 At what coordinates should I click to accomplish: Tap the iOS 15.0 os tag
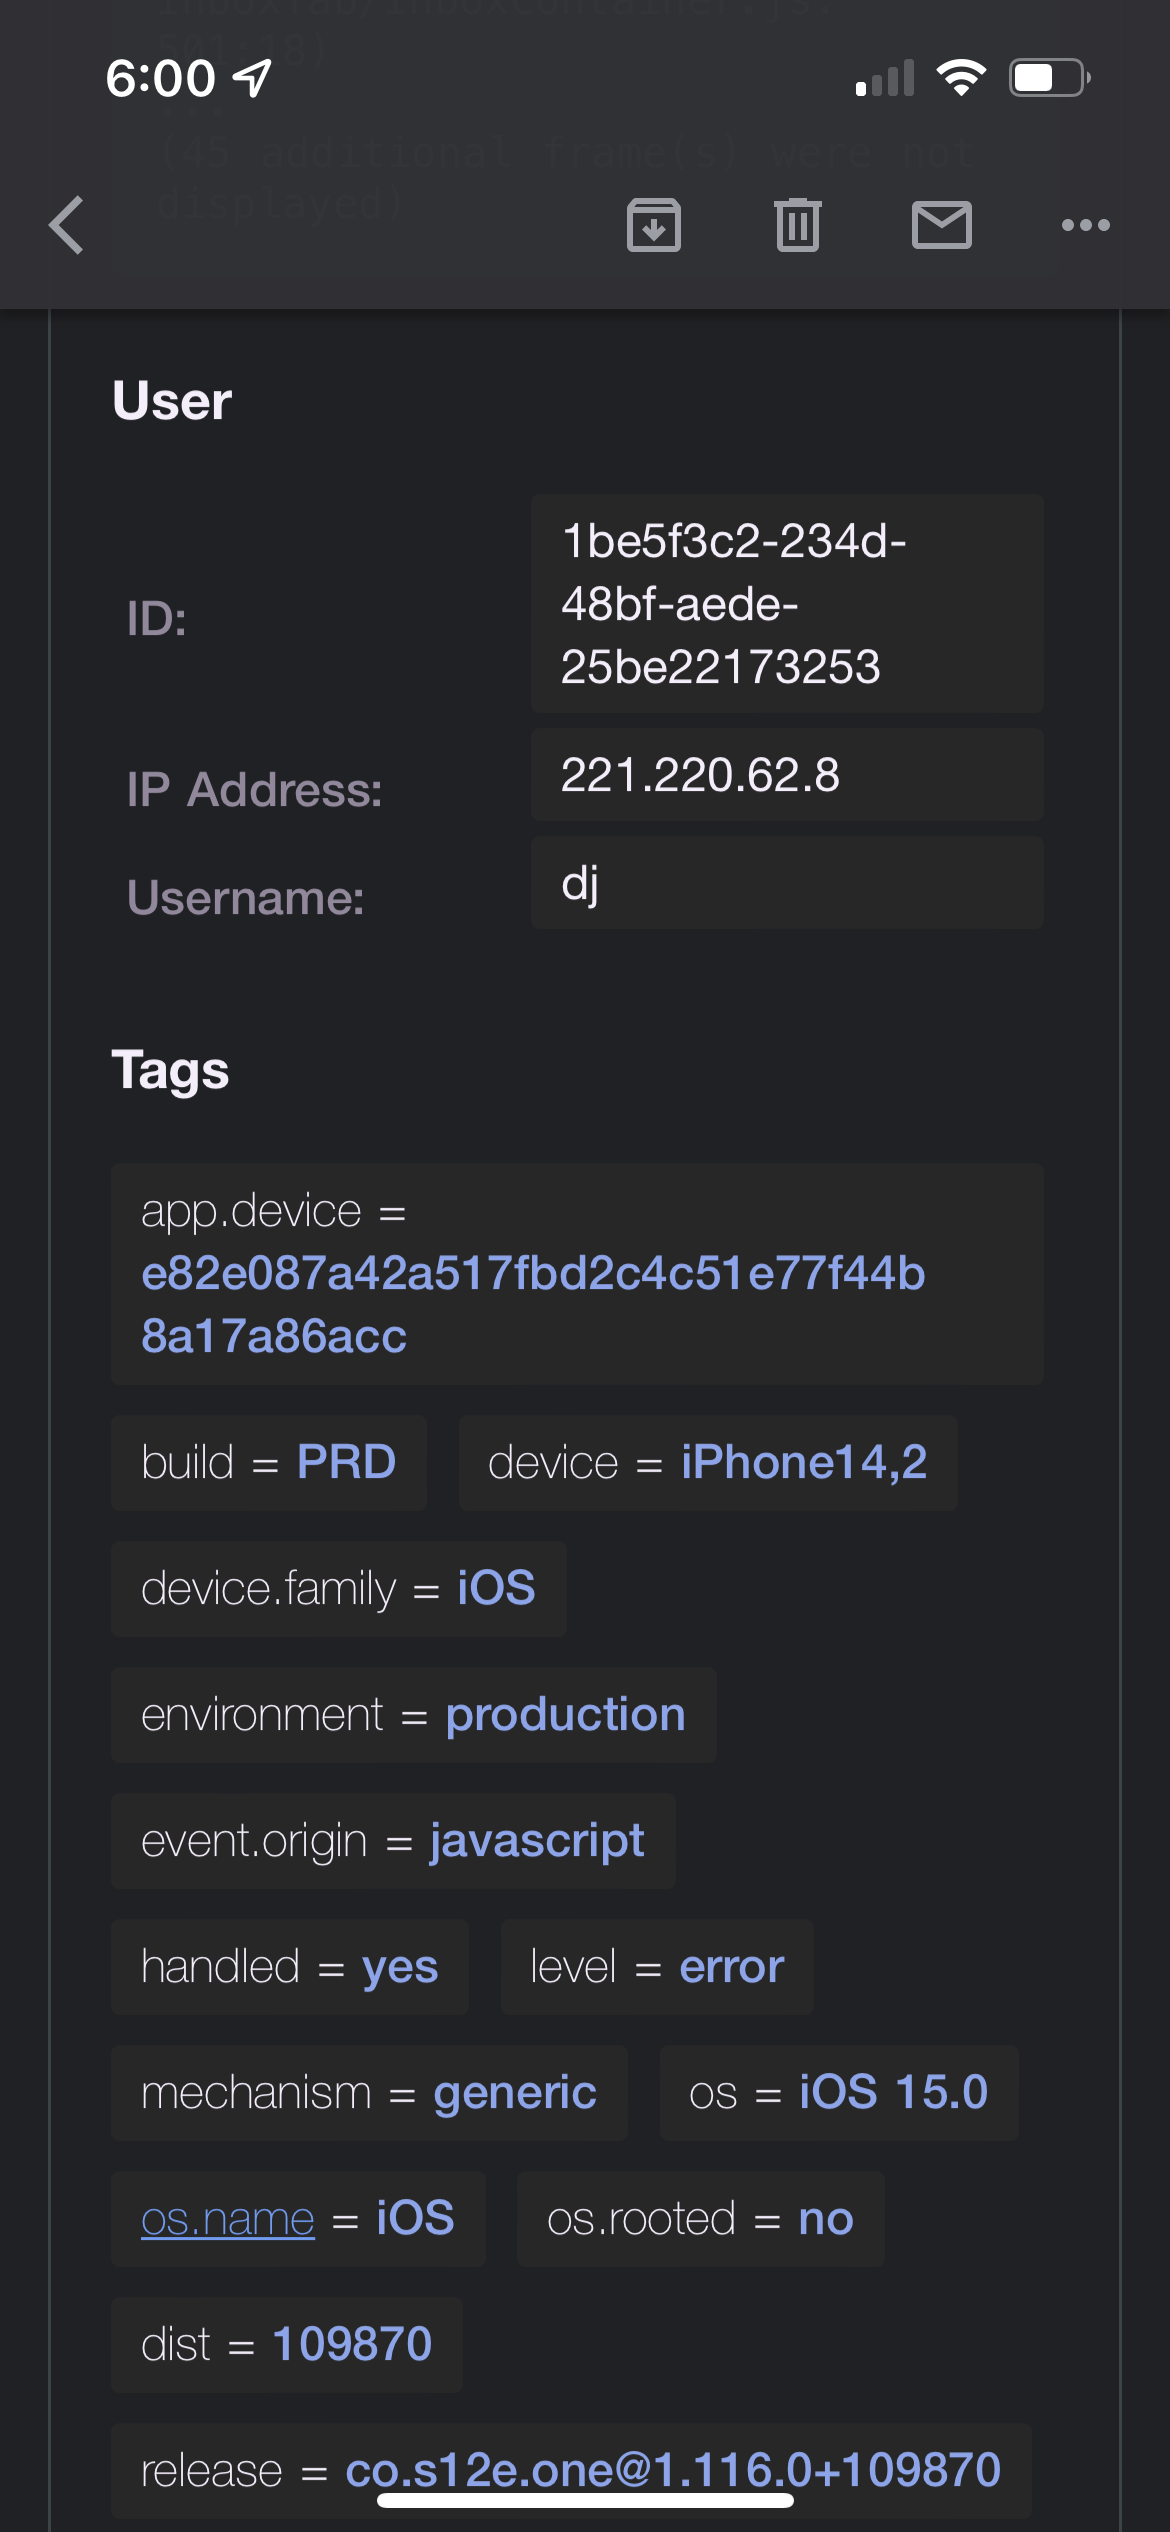(893, 2092)
